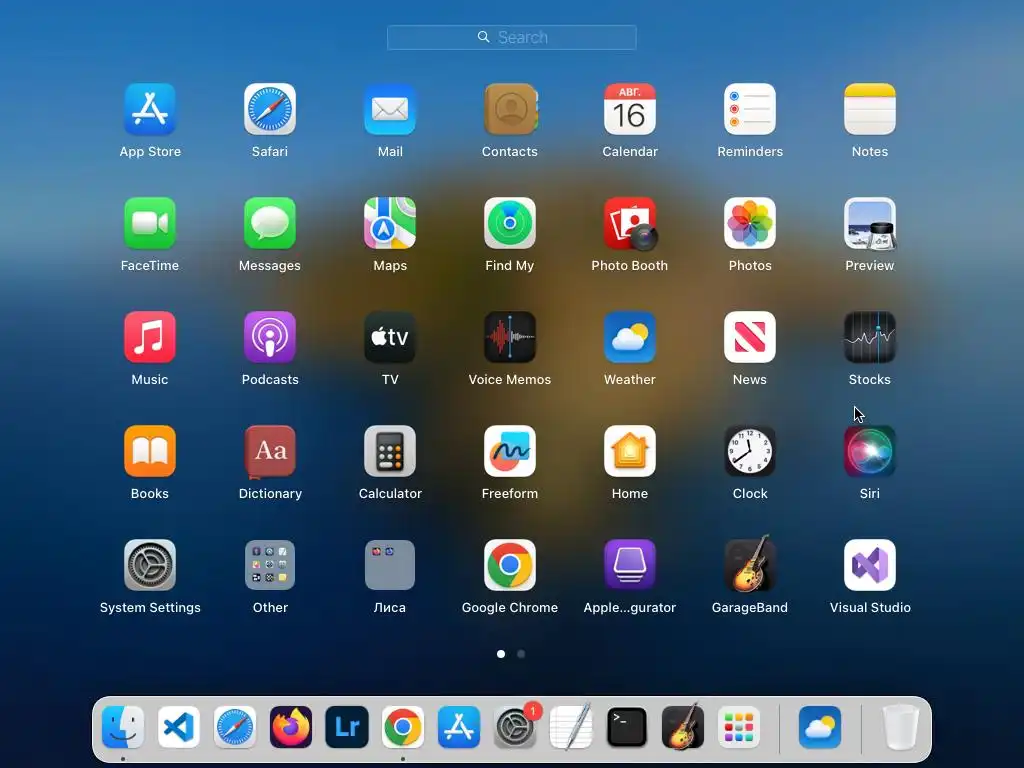Launch the Stocks app

pyautogui.click(x=870, y=337)
